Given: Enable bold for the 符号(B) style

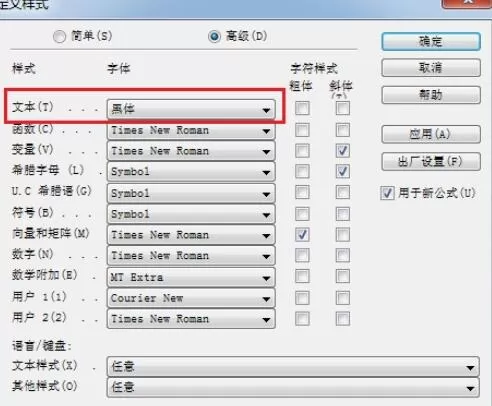Looking at the screenshot, I should pyautogui.click(x=302, y=214).
